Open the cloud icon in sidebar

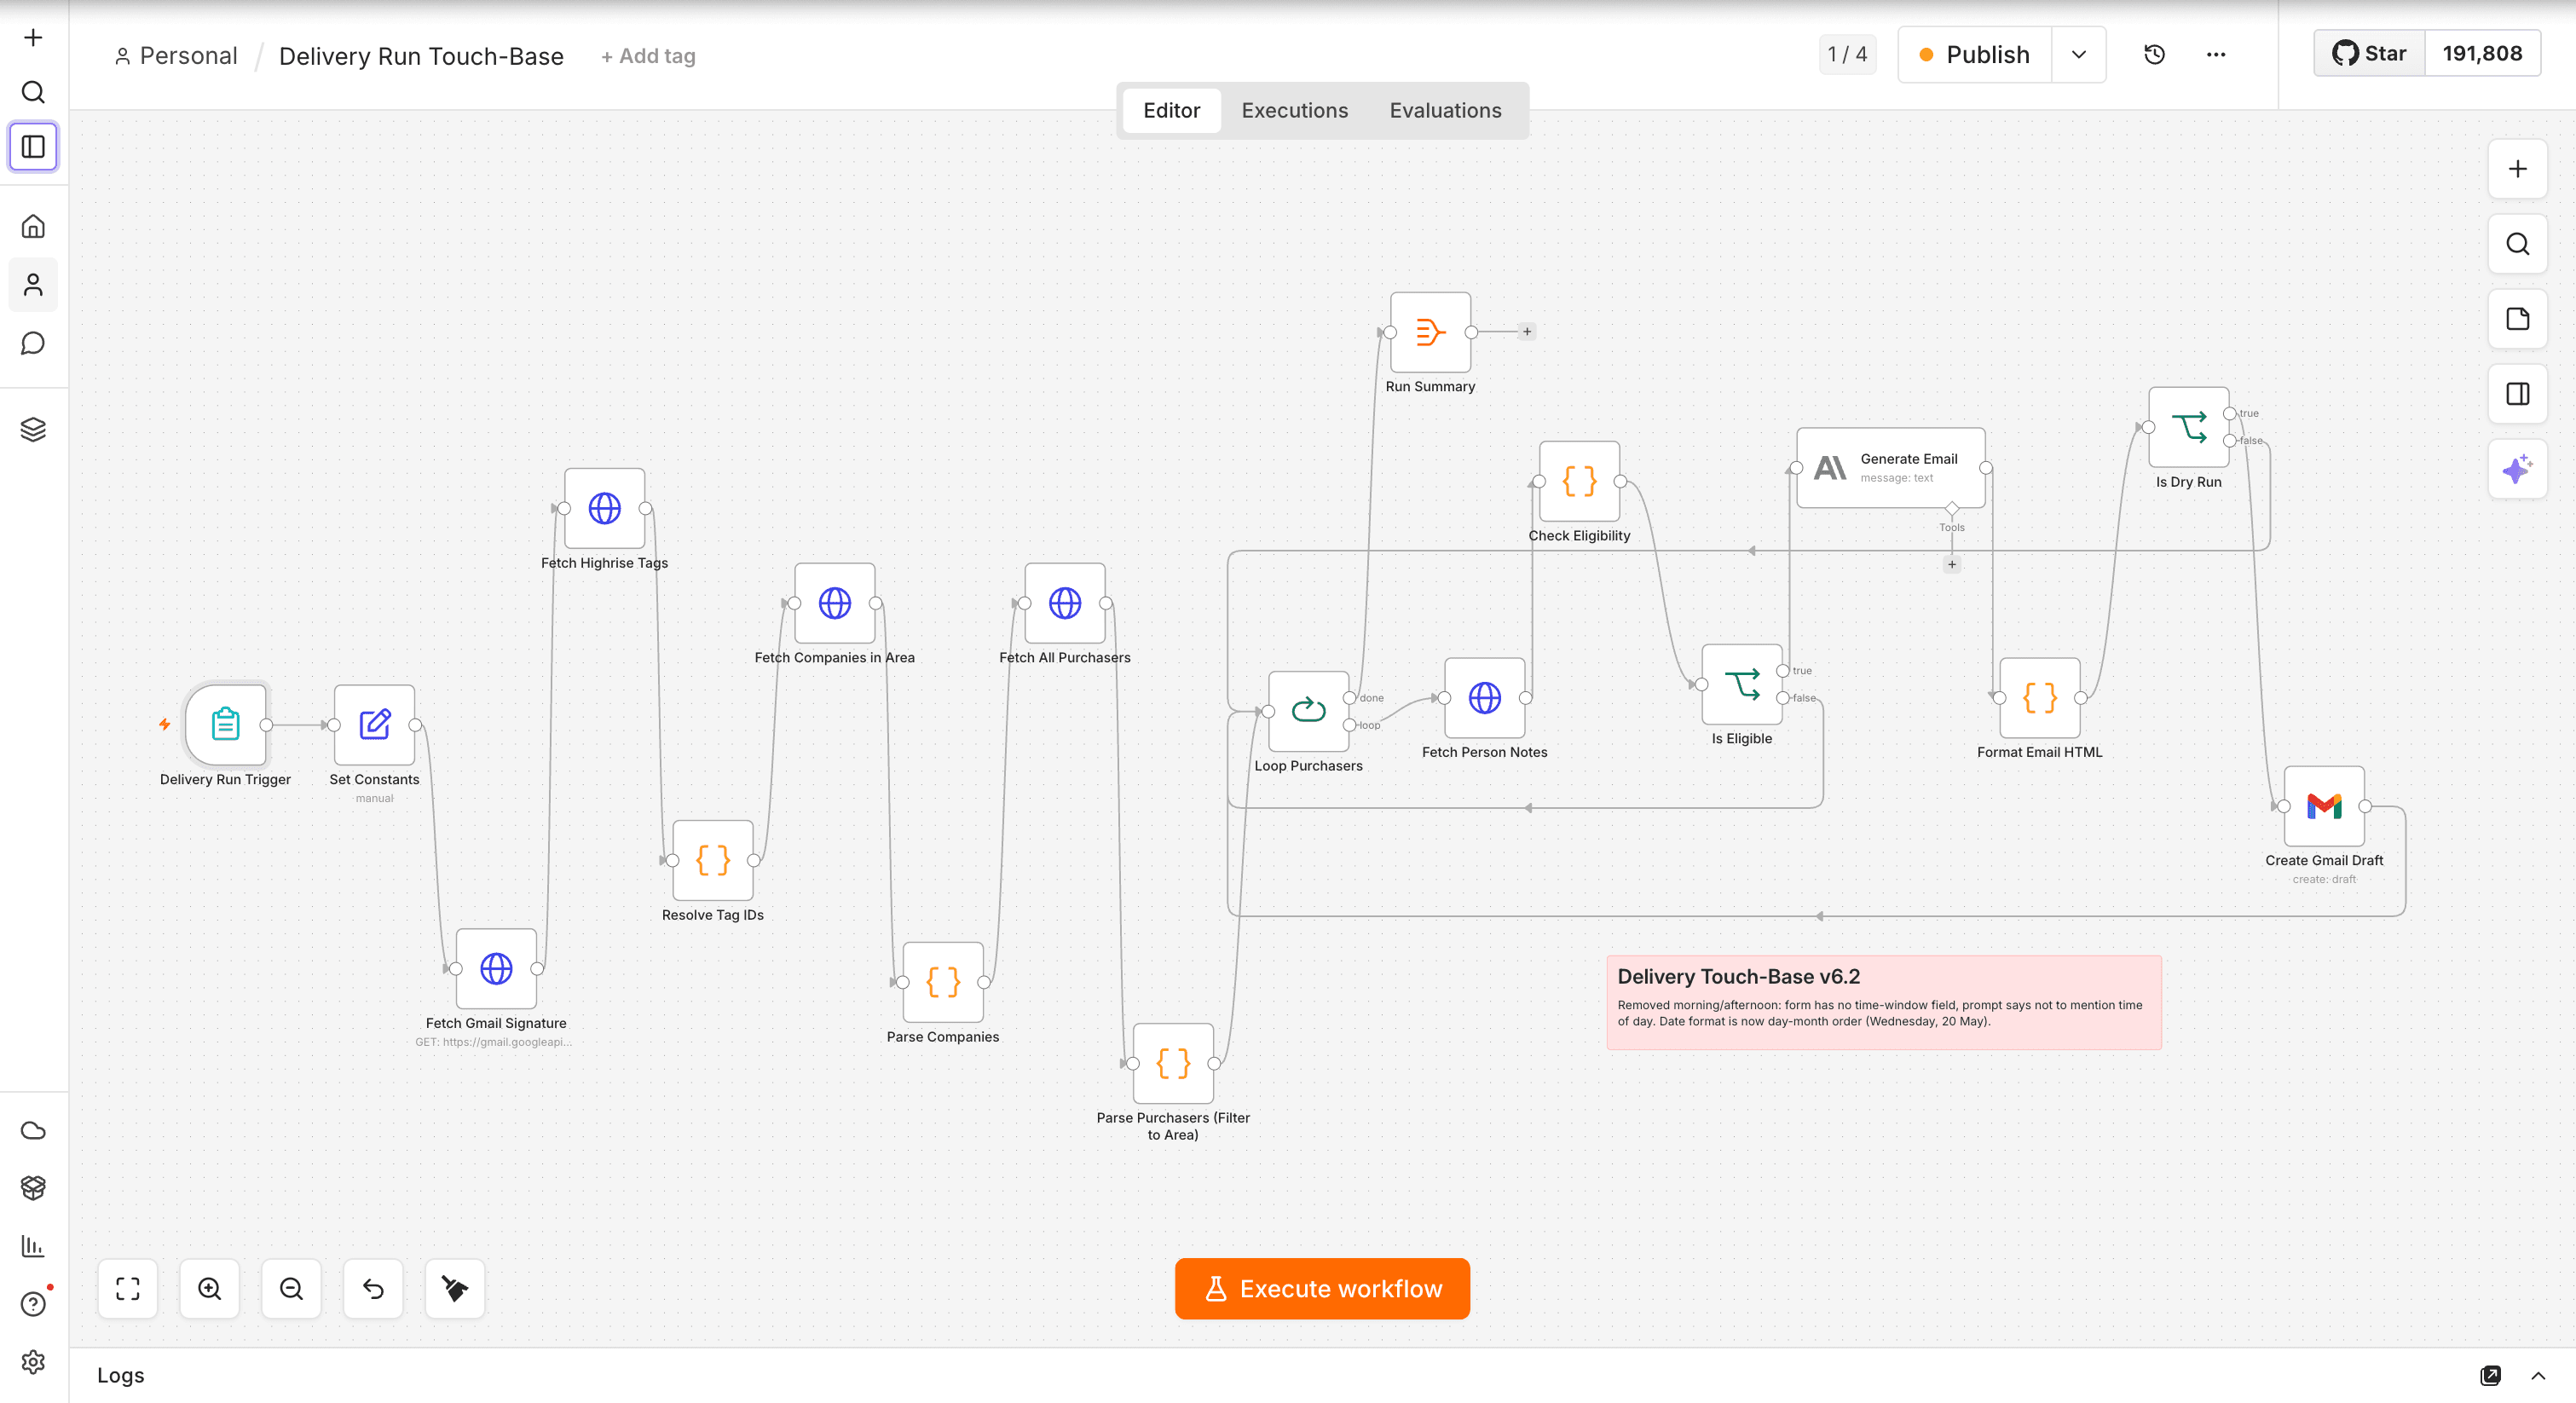(x=33, y=1130)
